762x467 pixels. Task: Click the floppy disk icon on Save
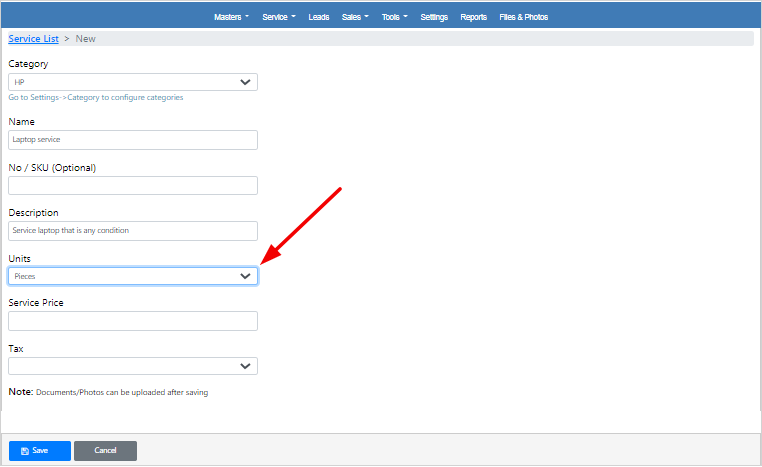tap(25, 451)
